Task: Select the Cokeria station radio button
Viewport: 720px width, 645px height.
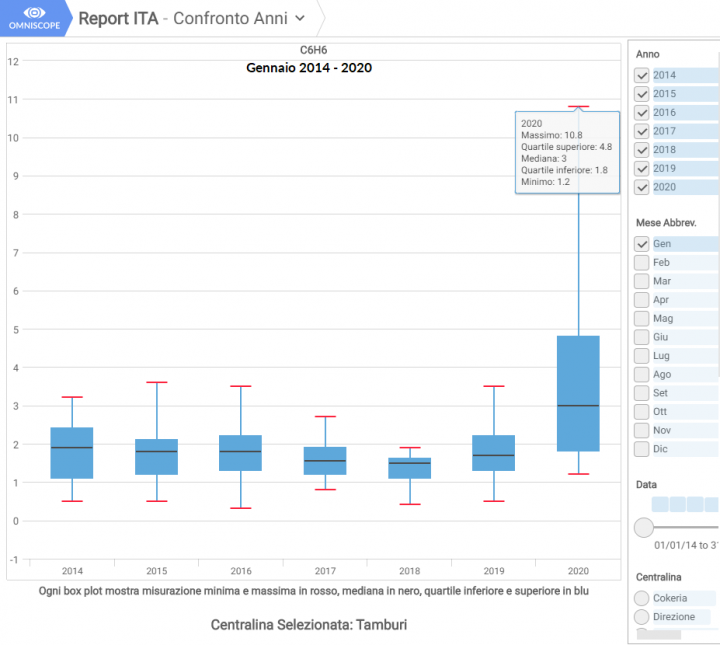Action: [x=642, y=598]
